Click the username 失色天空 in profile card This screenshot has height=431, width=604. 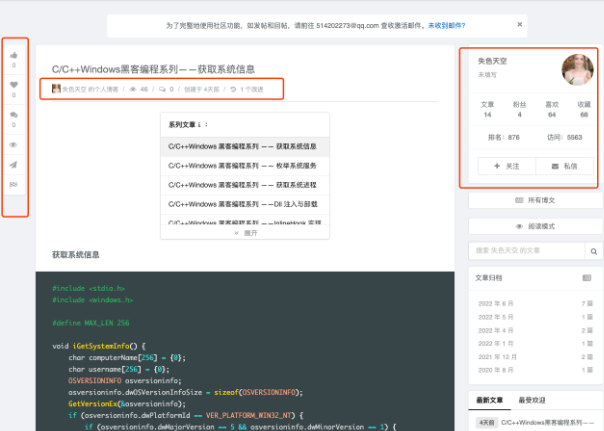pyautogui.click(x=492, y=61)
